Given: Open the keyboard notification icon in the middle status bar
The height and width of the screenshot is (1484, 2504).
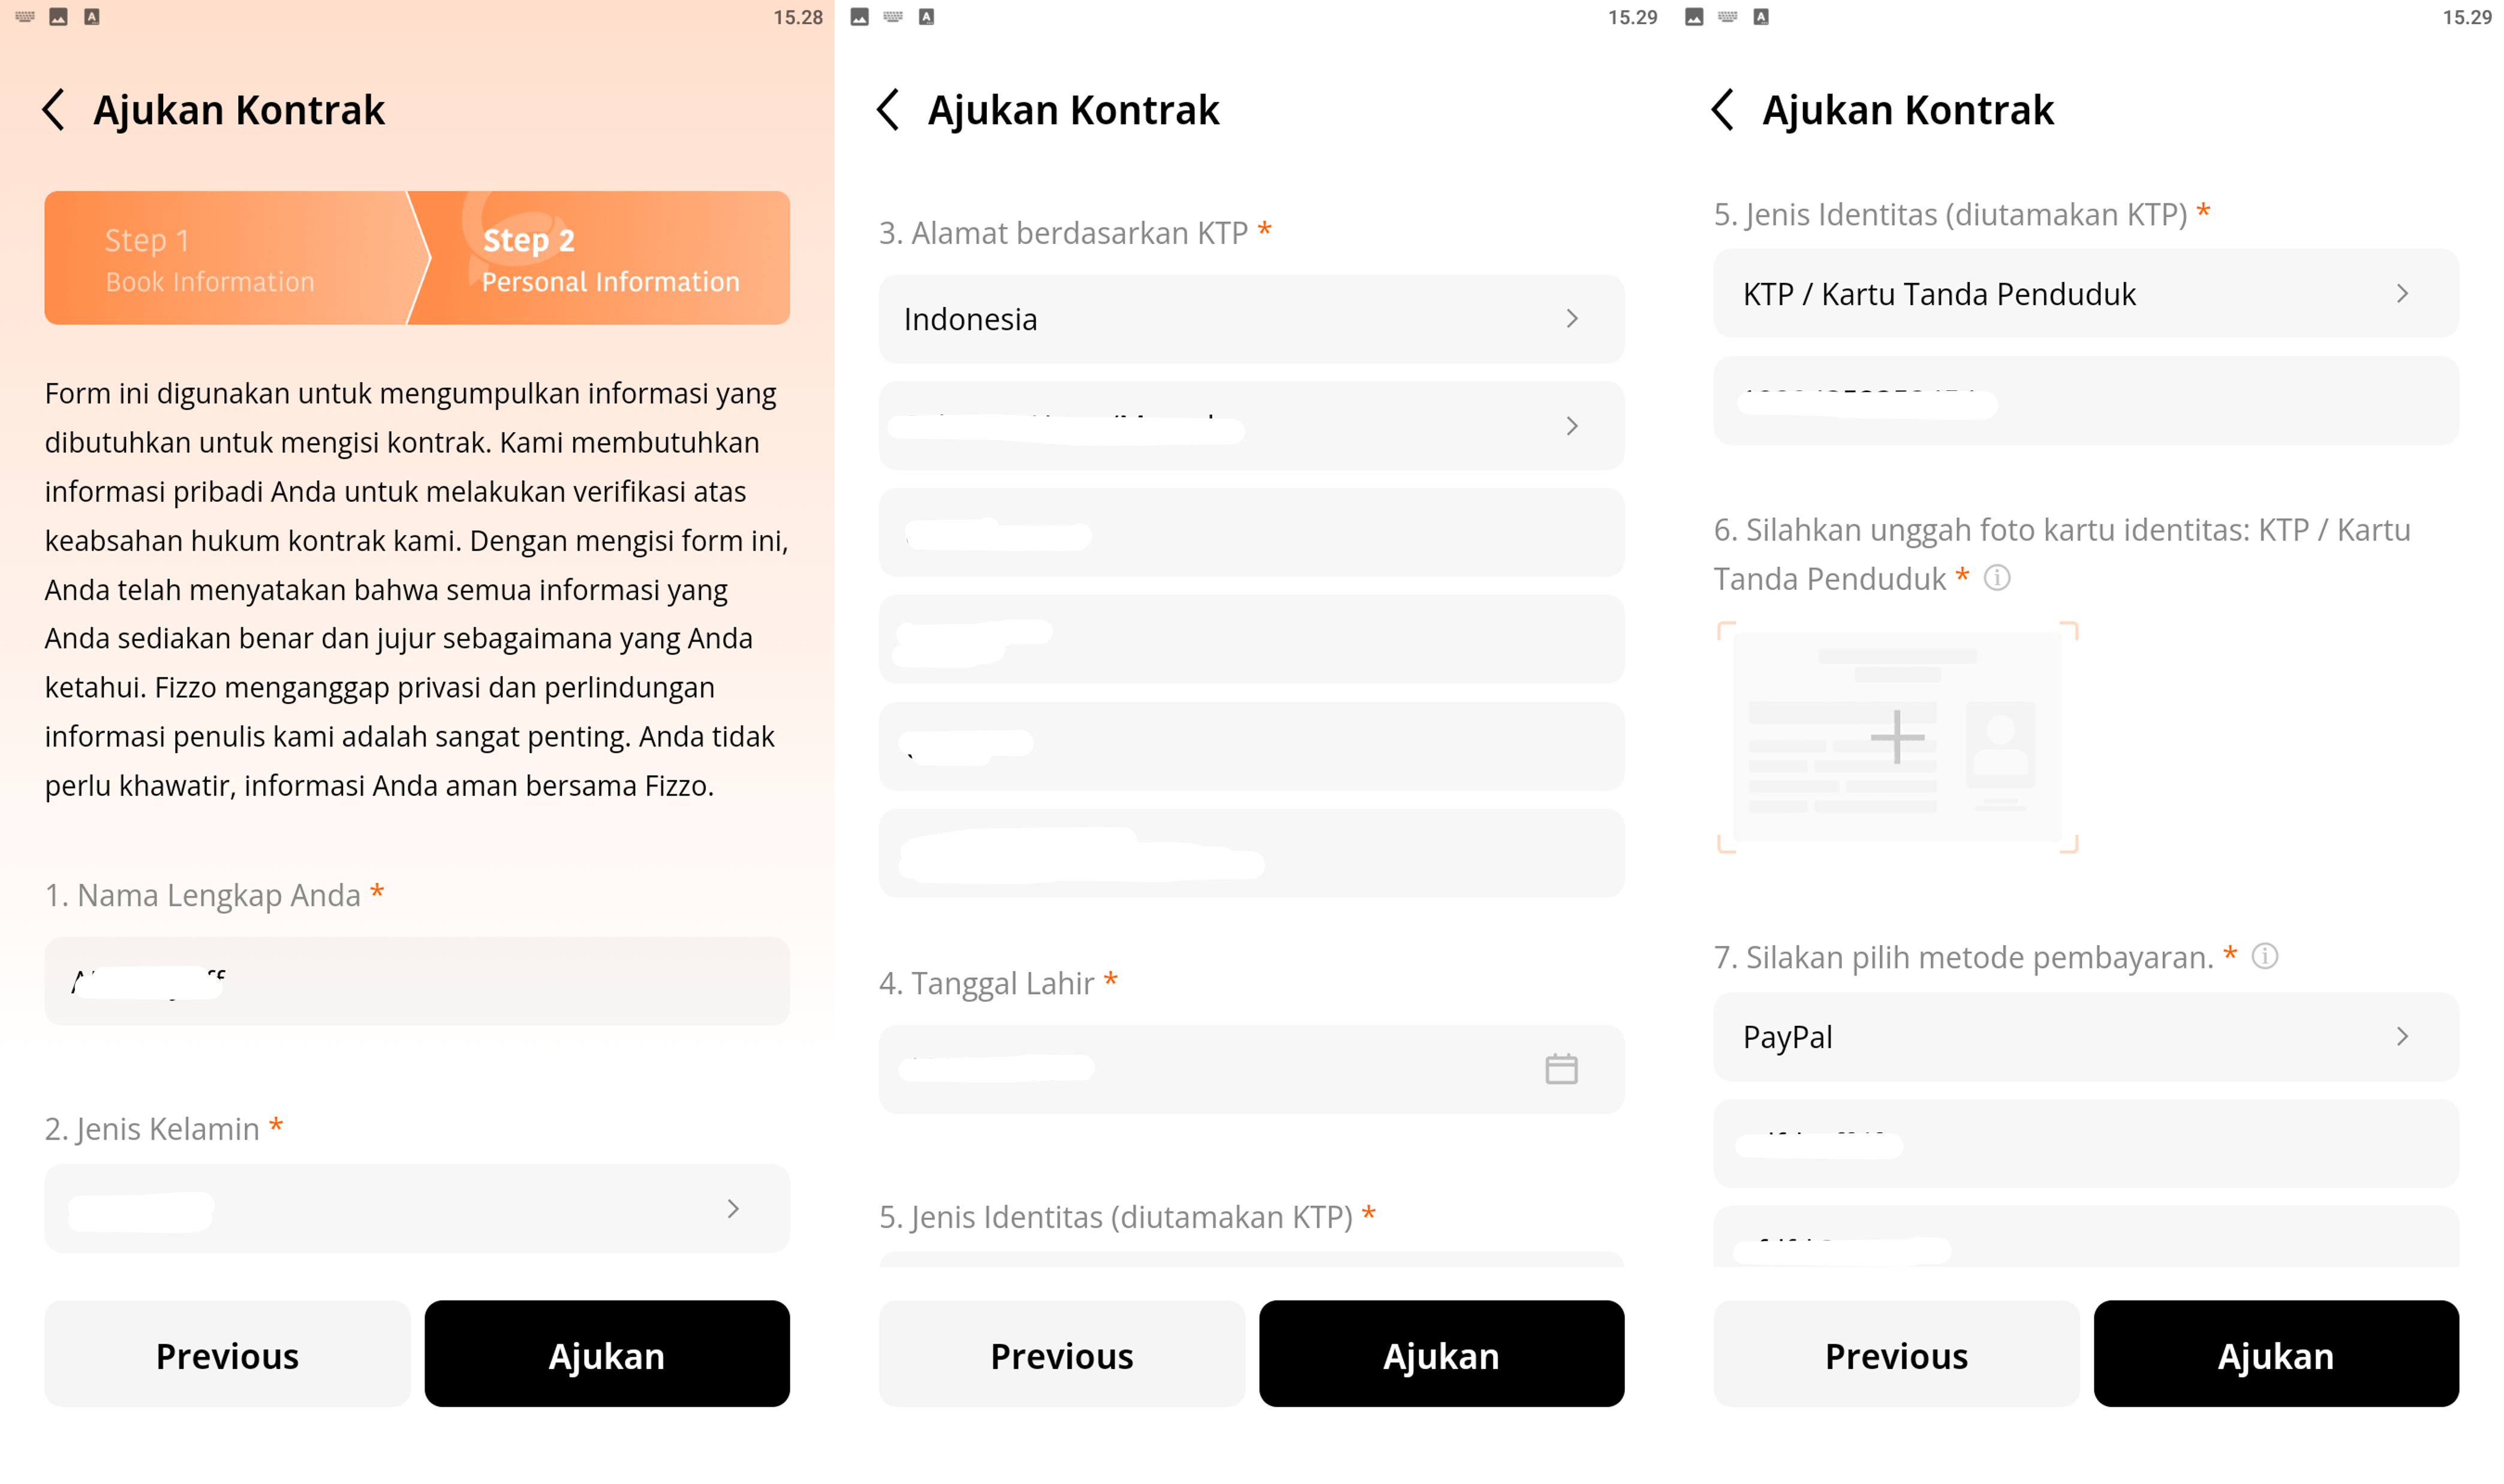Looking at the screenshot, I should pyautogui.click(x=893, y=17).
